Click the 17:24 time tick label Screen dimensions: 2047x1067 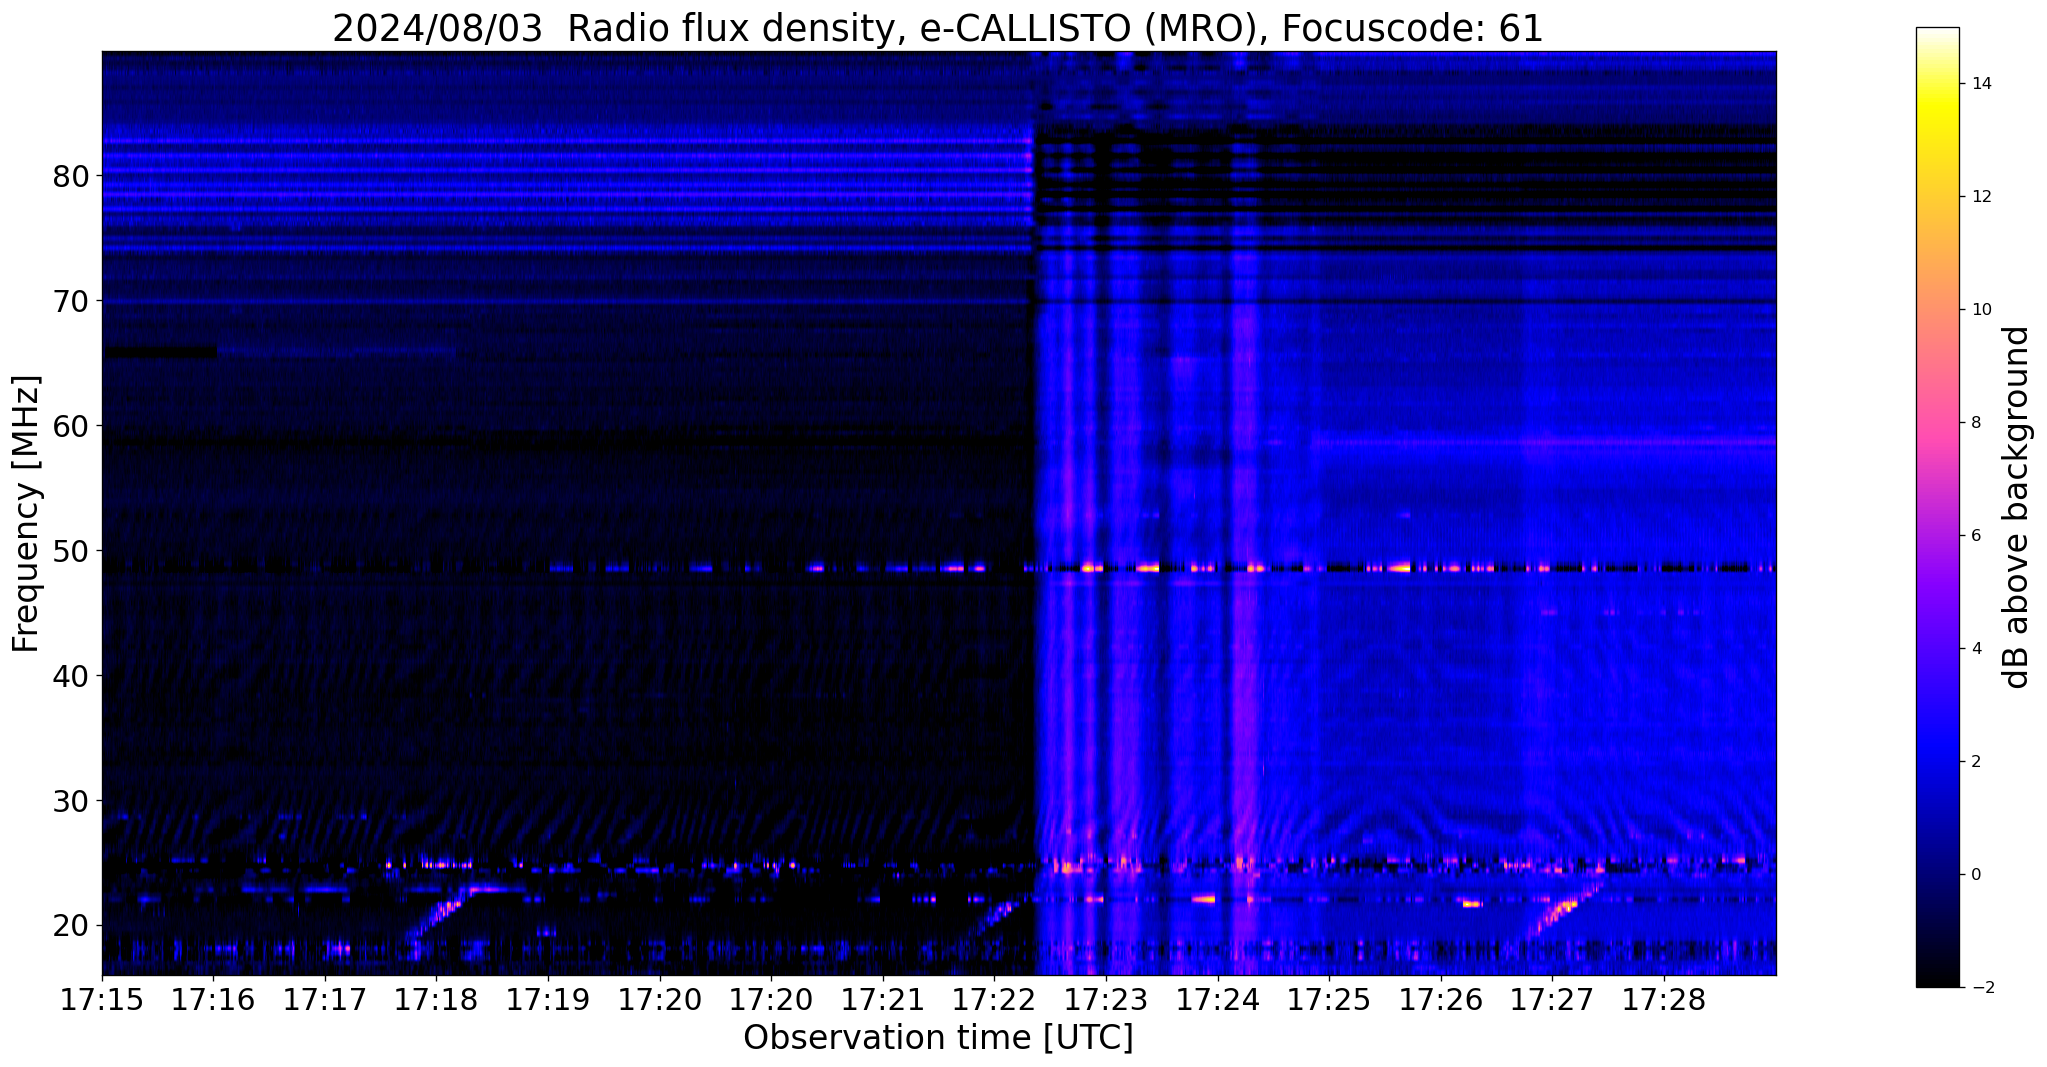[x=1217, y=1000]
